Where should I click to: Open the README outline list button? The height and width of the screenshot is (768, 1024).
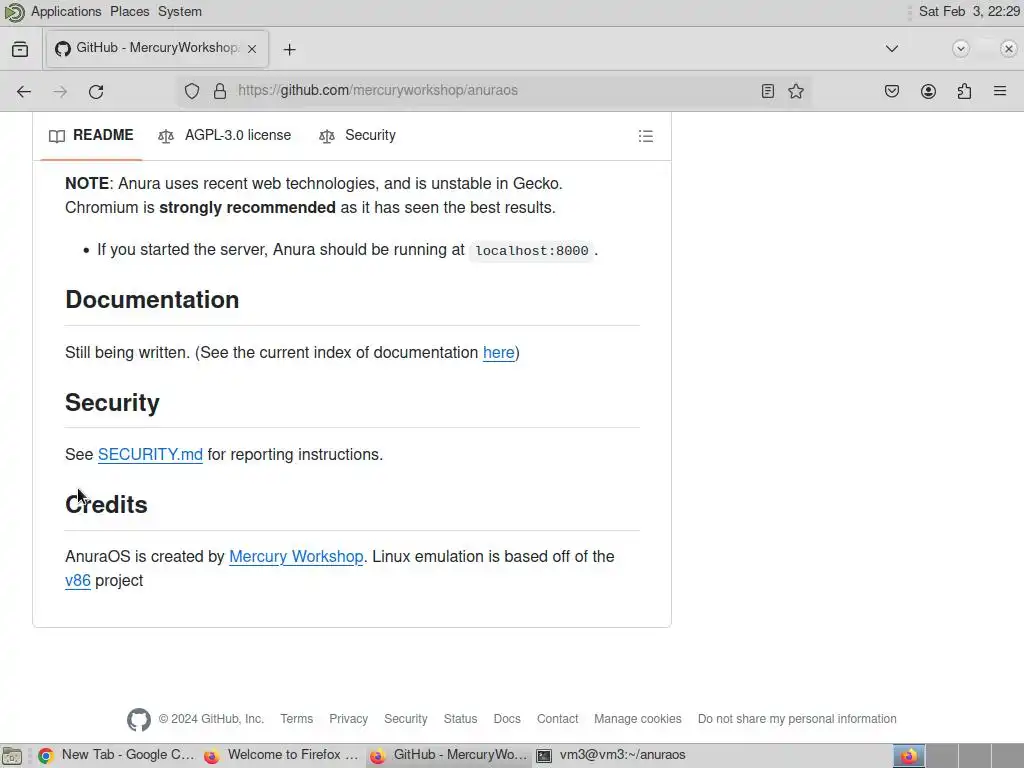[x=645, y=136]
